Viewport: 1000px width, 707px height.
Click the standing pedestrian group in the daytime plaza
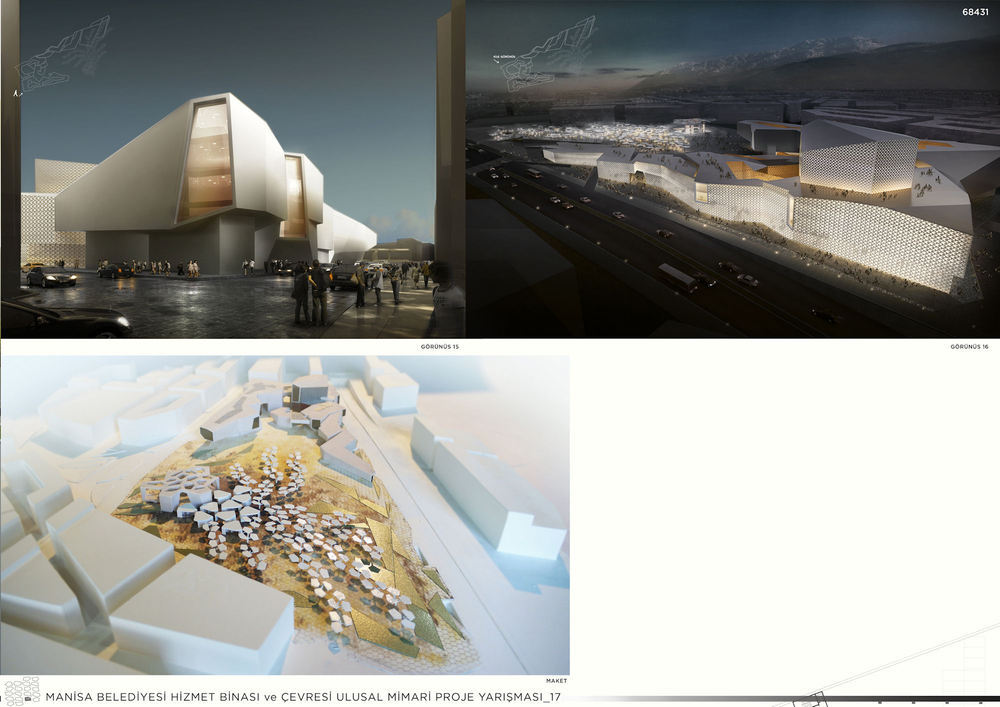[x=311, y=293]
